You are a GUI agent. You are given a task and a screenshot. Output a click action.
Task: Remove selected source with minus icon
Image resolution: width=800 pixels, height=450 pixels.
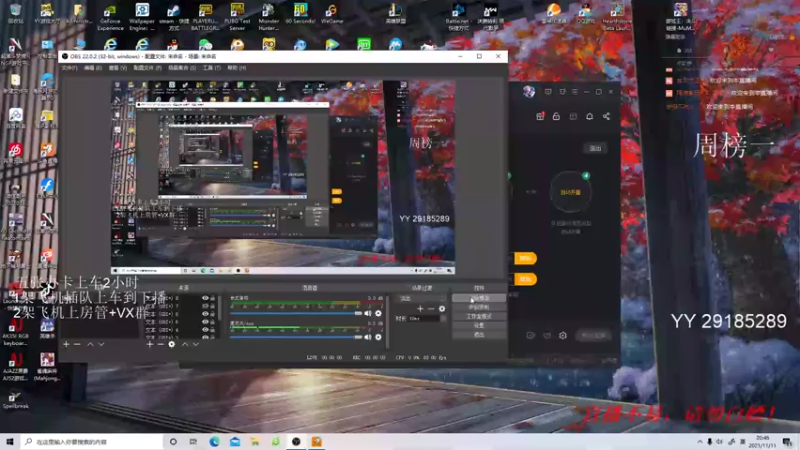(161, 344)
